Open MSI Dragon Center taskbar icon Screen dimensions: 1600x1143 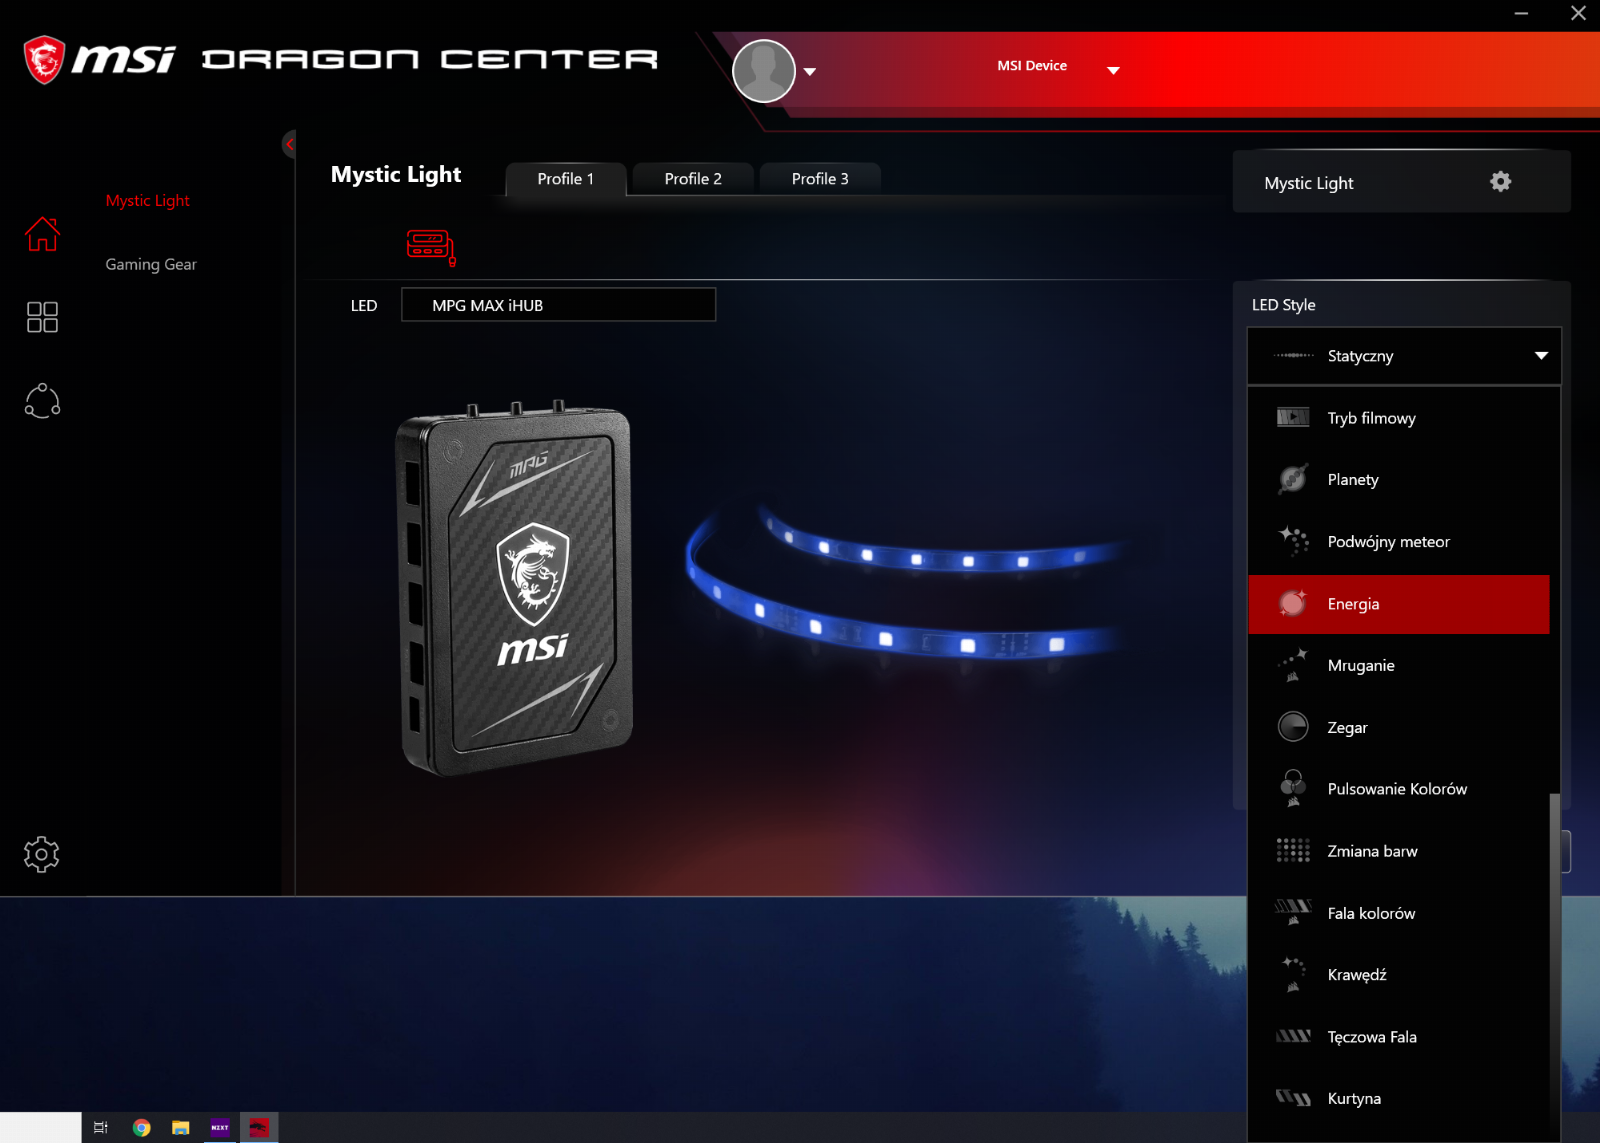point(259,1128)
